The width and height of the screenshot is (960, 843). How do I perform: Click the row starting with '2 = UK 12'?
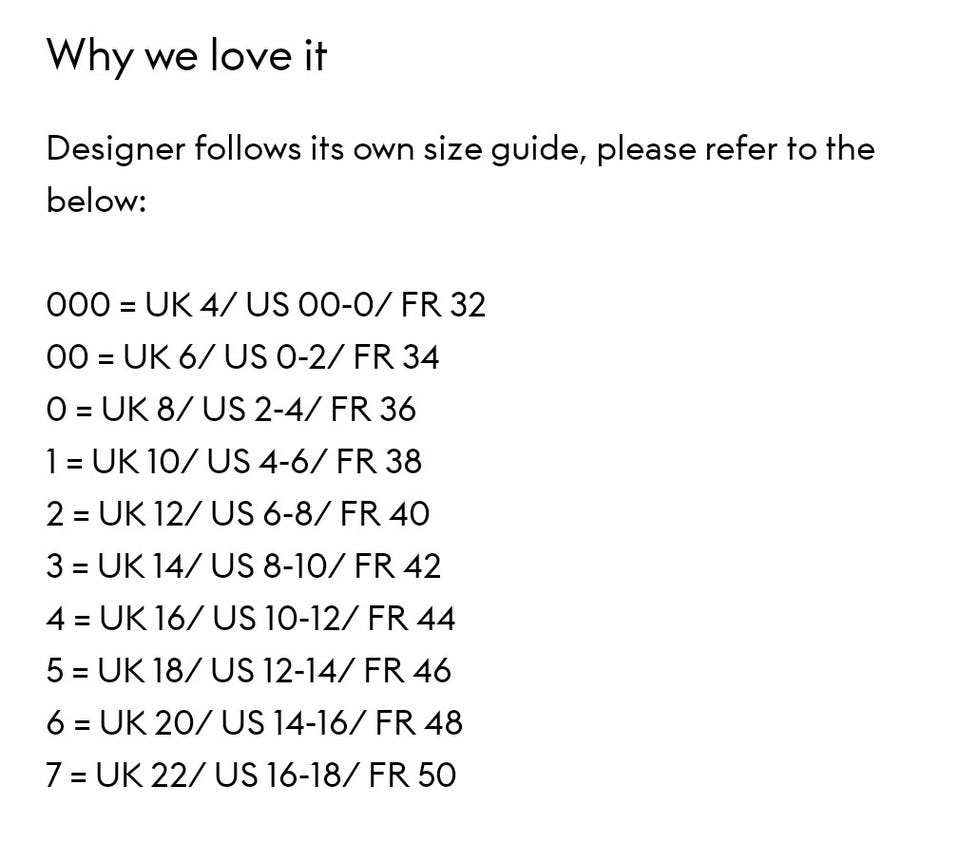(237, 514)
